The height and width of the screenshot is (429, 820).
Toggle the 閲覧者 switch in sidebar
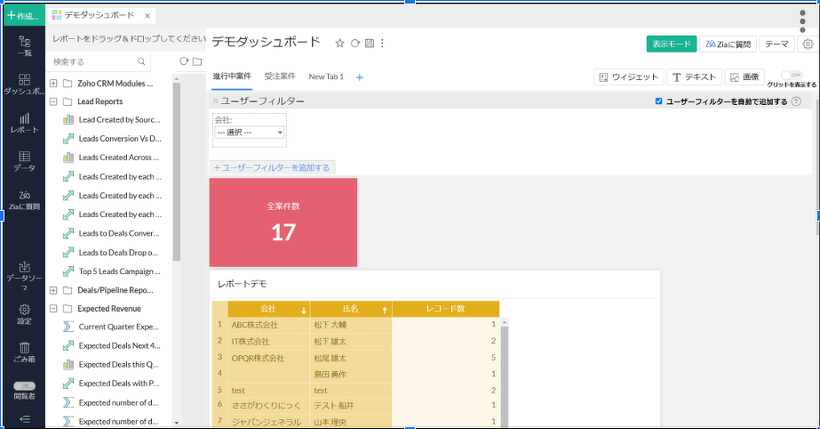pos(23,386)
